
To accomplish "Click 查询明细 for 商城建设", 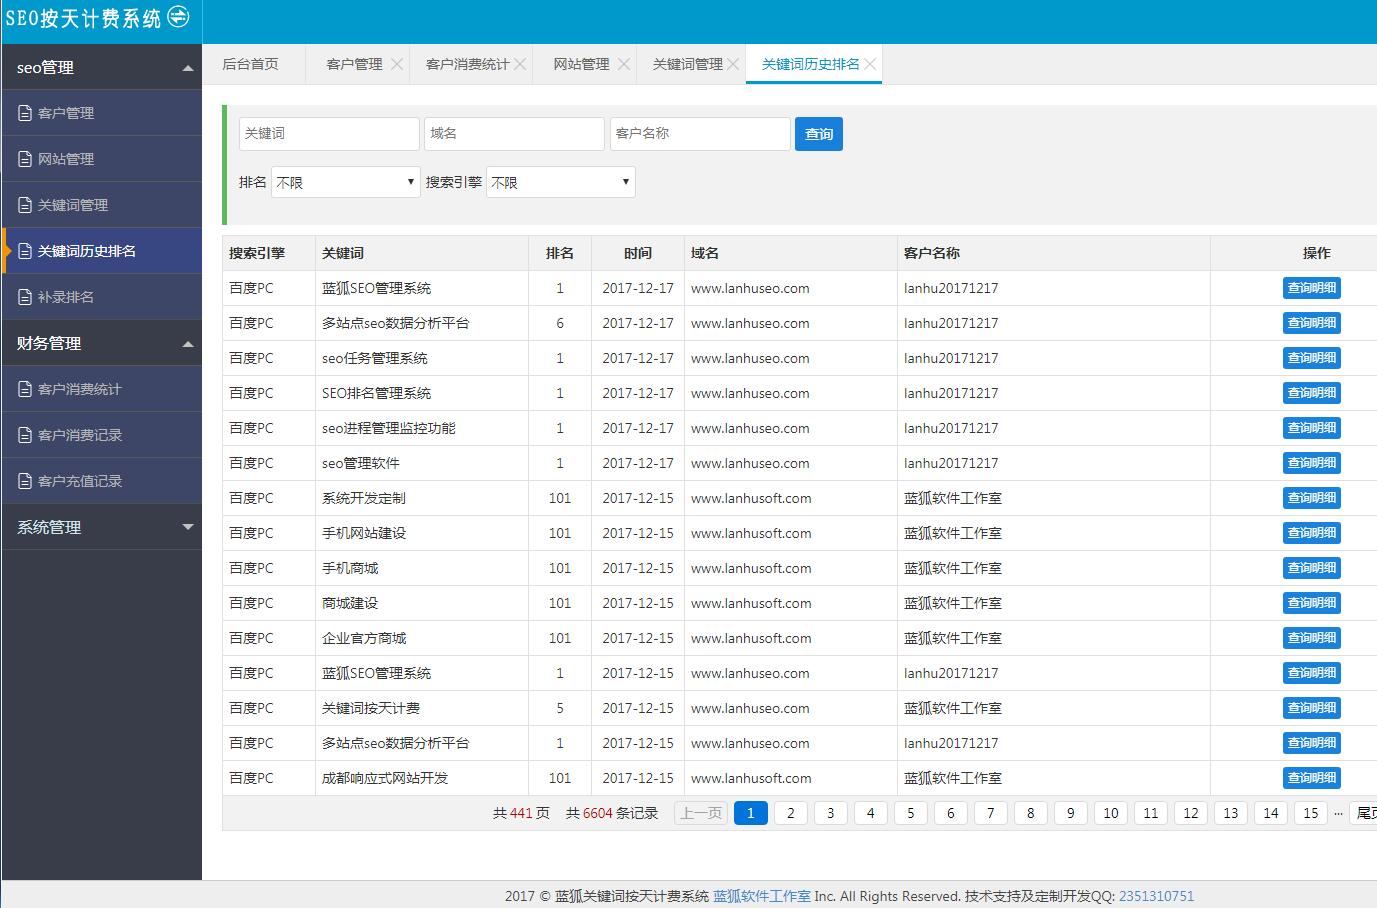I will click(1312, 603).
